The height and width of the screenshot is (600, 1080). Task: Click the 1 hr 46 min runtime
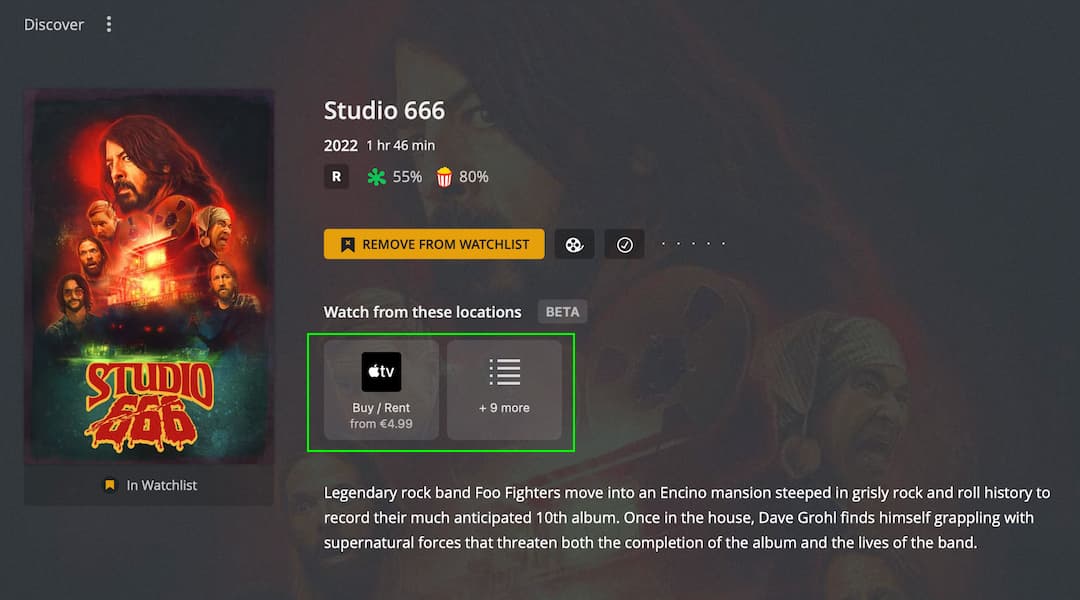coord(400,145)
